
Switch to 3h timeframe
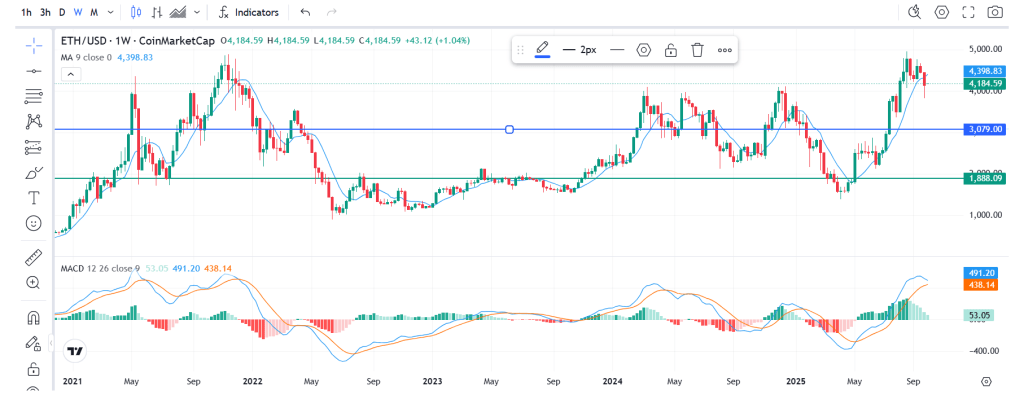pos(45,12)
